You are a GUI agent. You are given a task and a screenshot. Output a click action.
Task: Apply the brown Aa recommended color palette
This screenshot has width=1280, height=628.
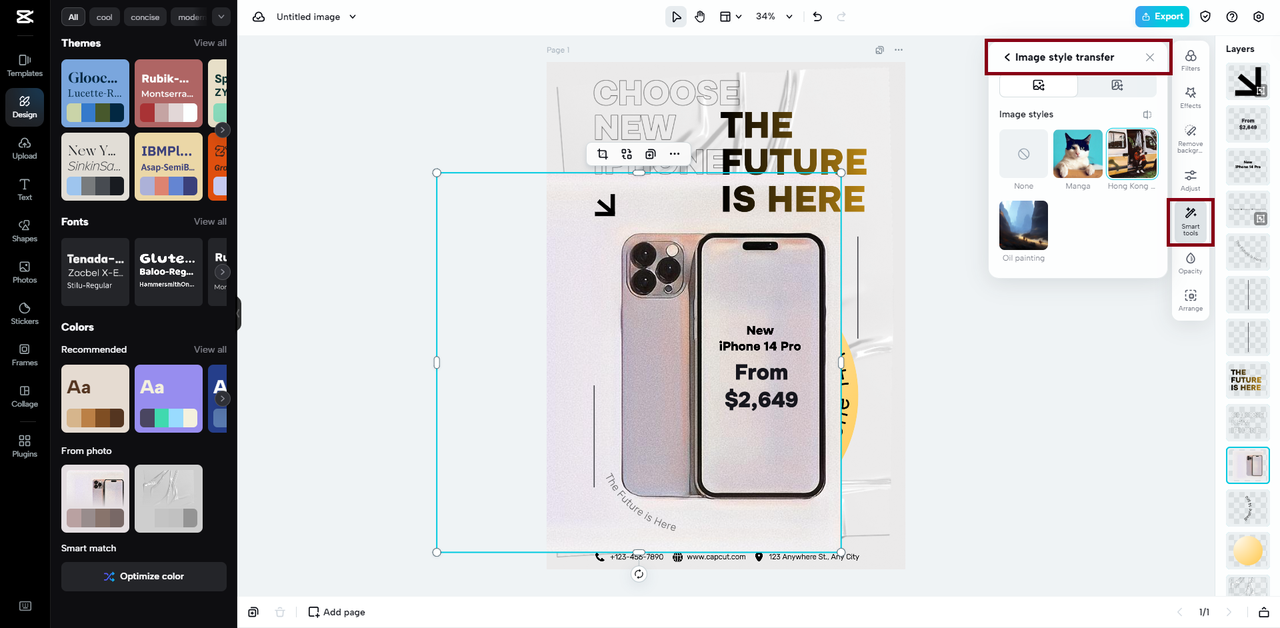point(95,398)
